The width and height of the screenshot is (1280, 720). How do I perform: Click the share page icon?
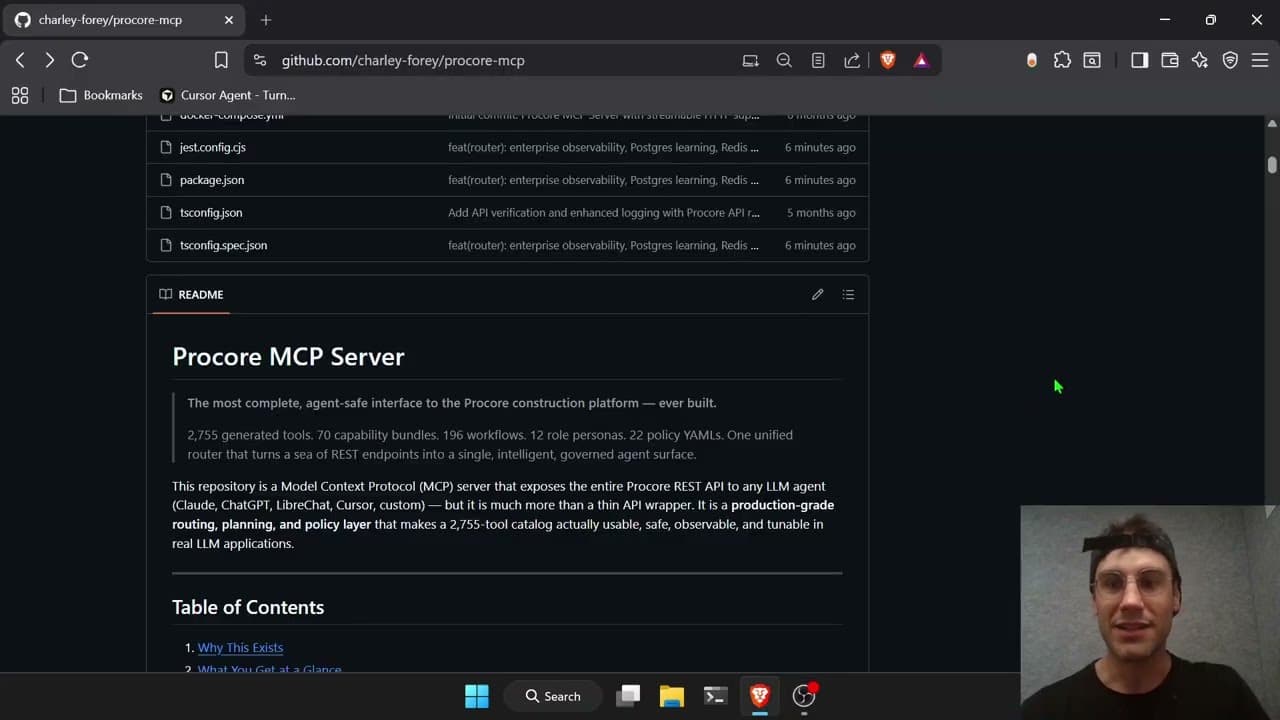click(852, 60)
